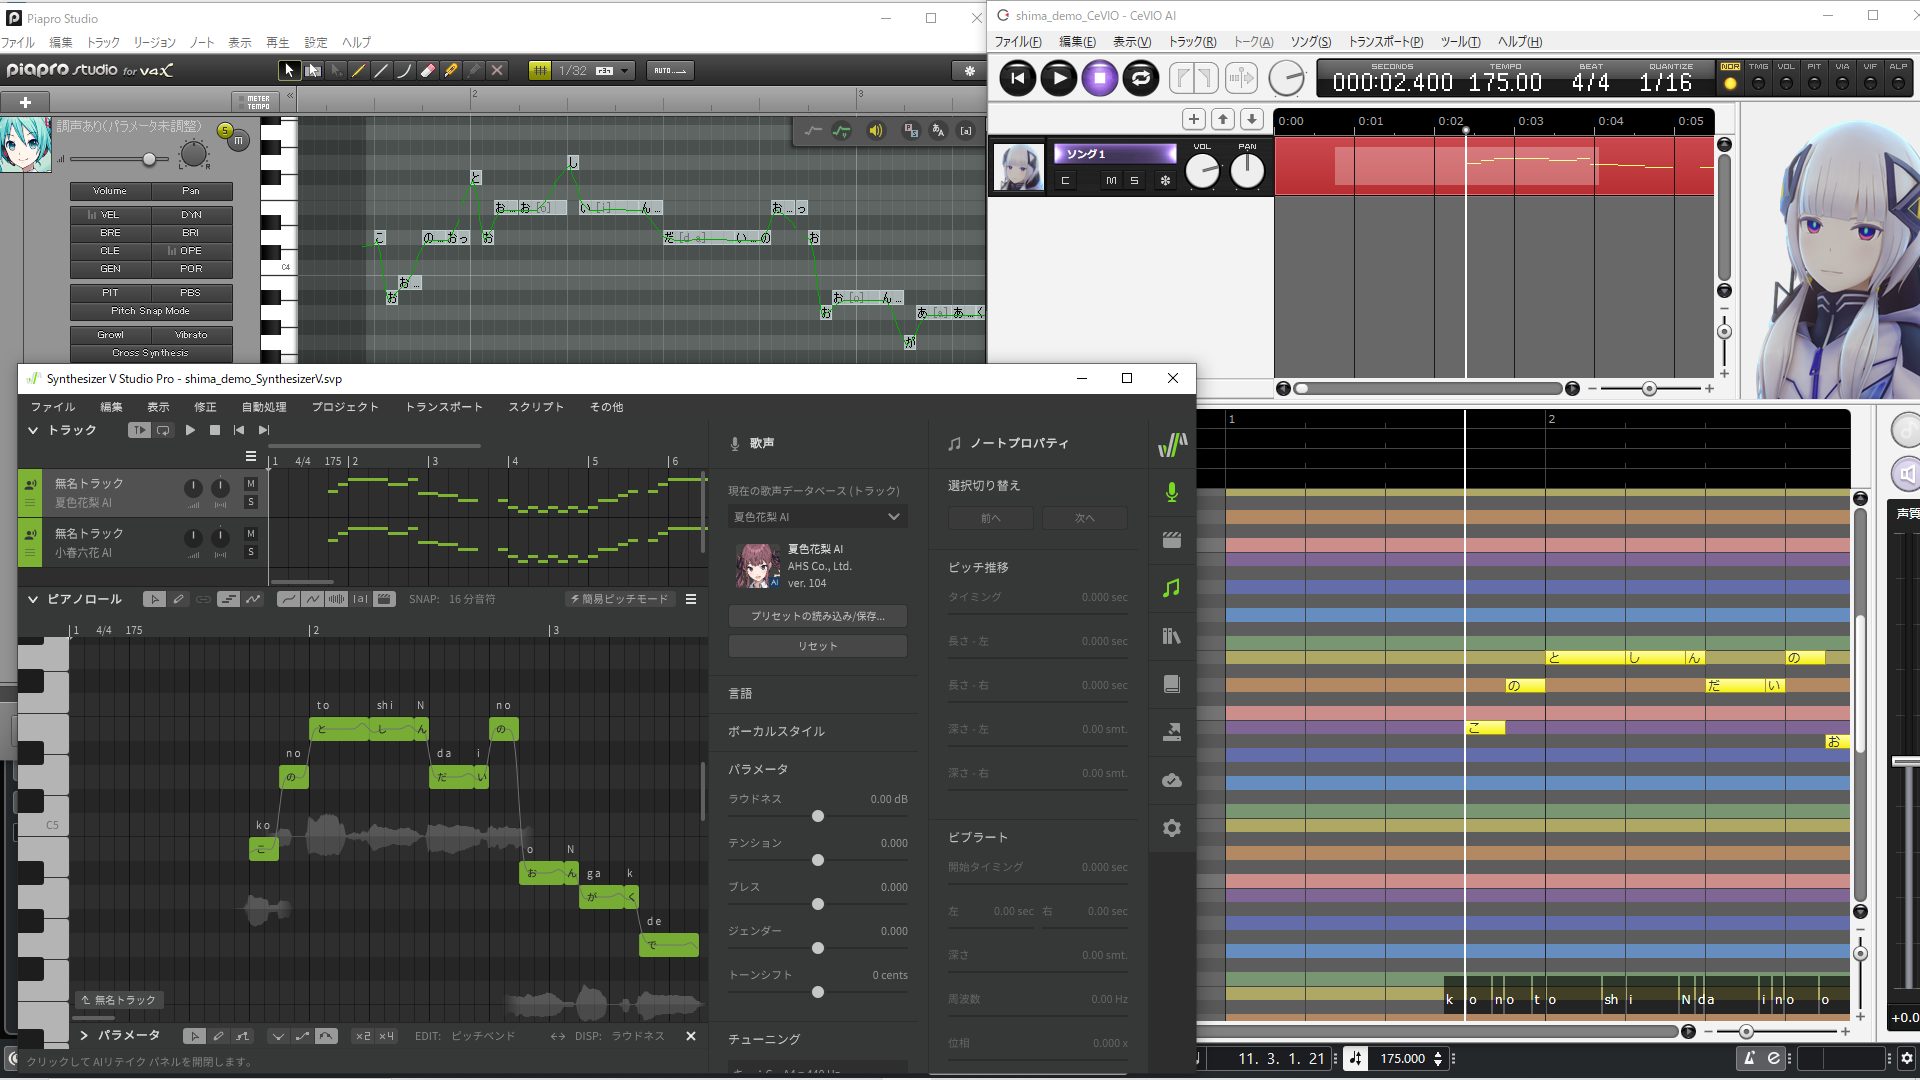
Task: Click the AUTO scroll button in Piapro Studio
Action: (670, 71)
